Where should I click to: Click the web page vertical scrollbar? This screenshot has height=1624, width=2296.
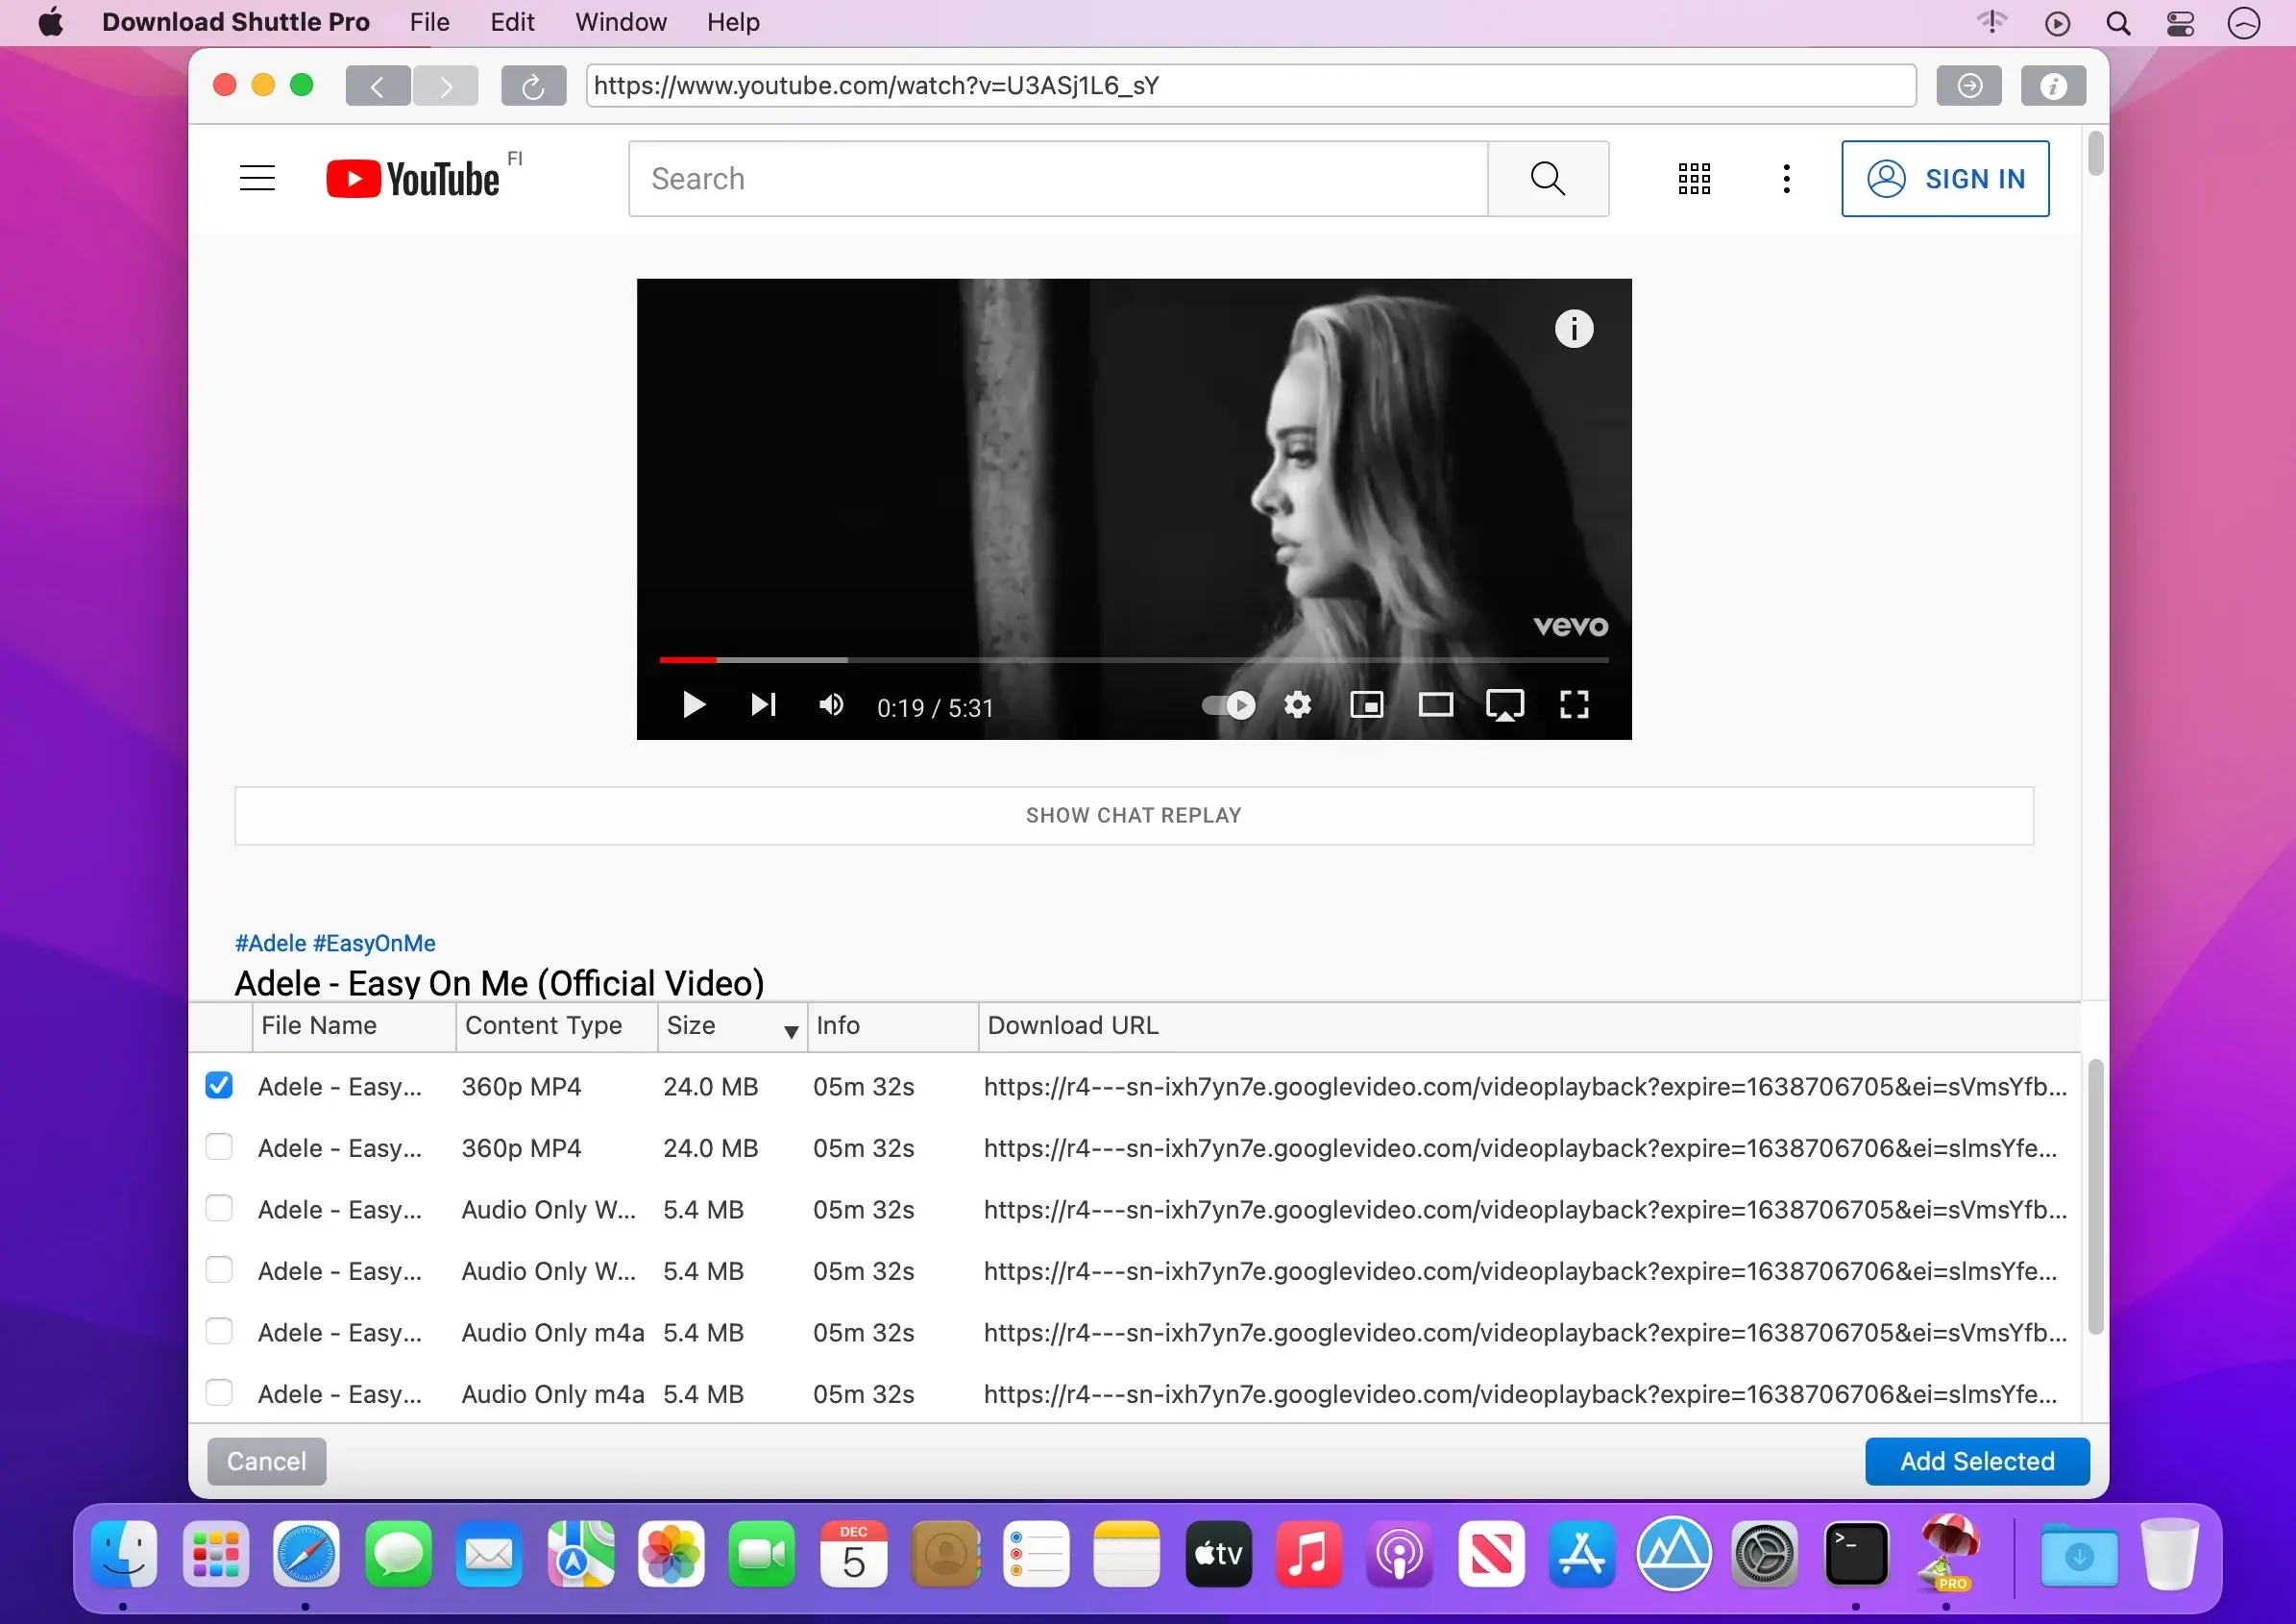(x=2096, y=153)
